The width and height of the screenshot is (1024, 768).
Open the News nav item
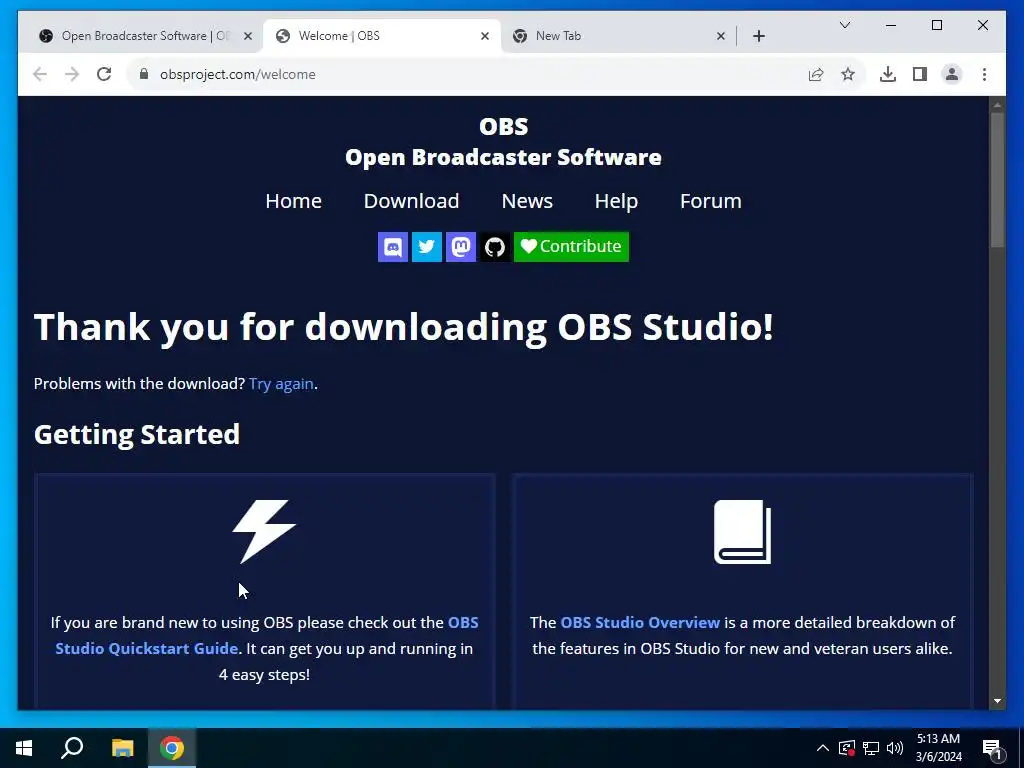[527, 201]
